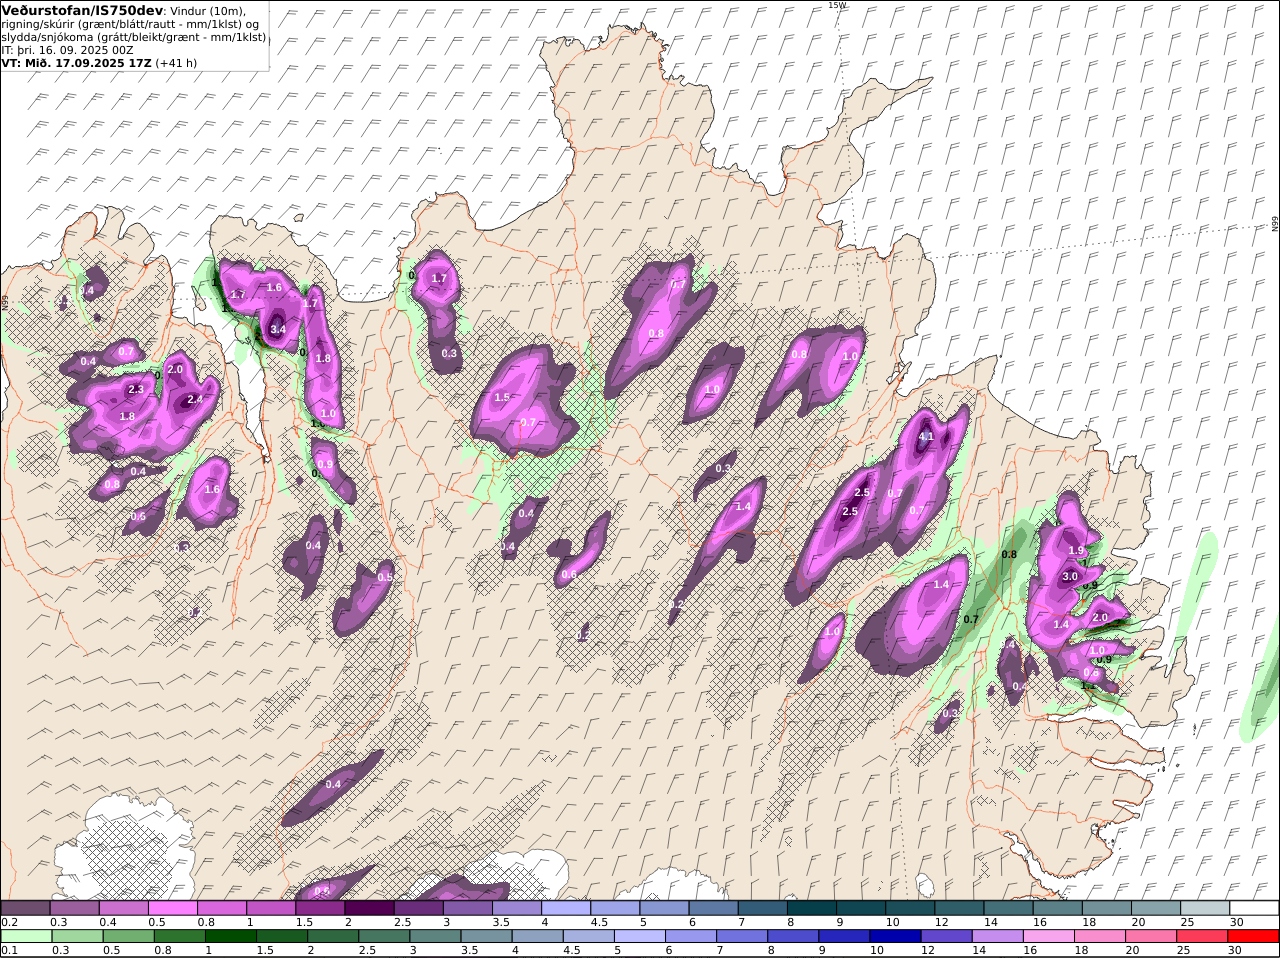Select the first top legend swatch labeled 0.2

coord(25,908)
